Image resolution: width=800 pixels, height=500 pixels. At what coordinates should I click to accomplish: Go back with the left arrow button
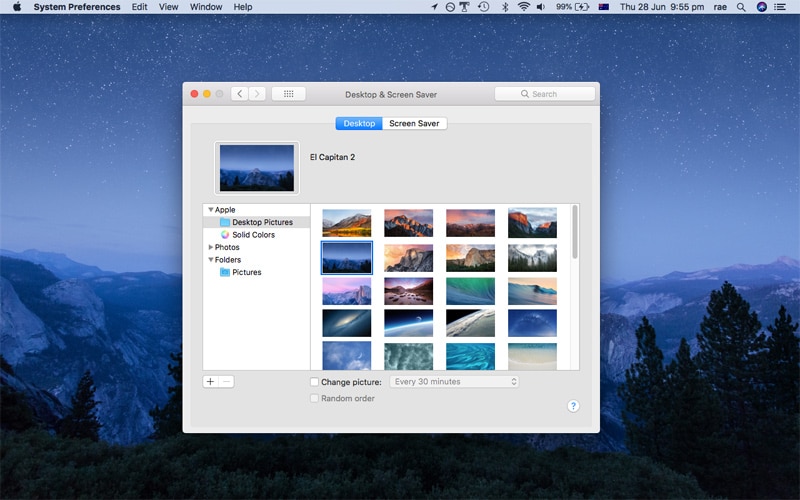pyautogui.click(x=240, y=94)
